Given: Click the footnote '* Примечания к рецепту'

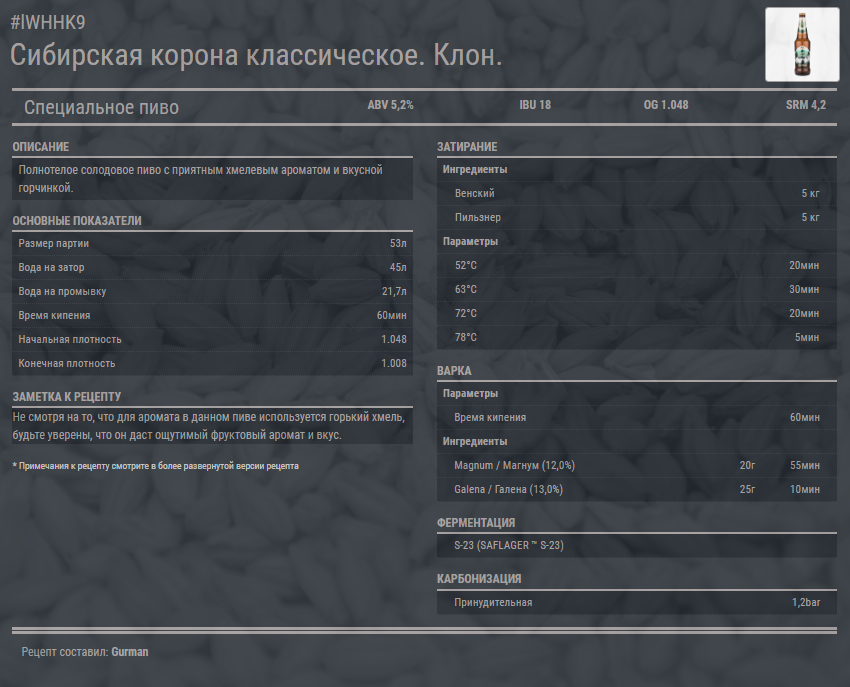Looking at the screenshot, I should click(x=156, y=466).
